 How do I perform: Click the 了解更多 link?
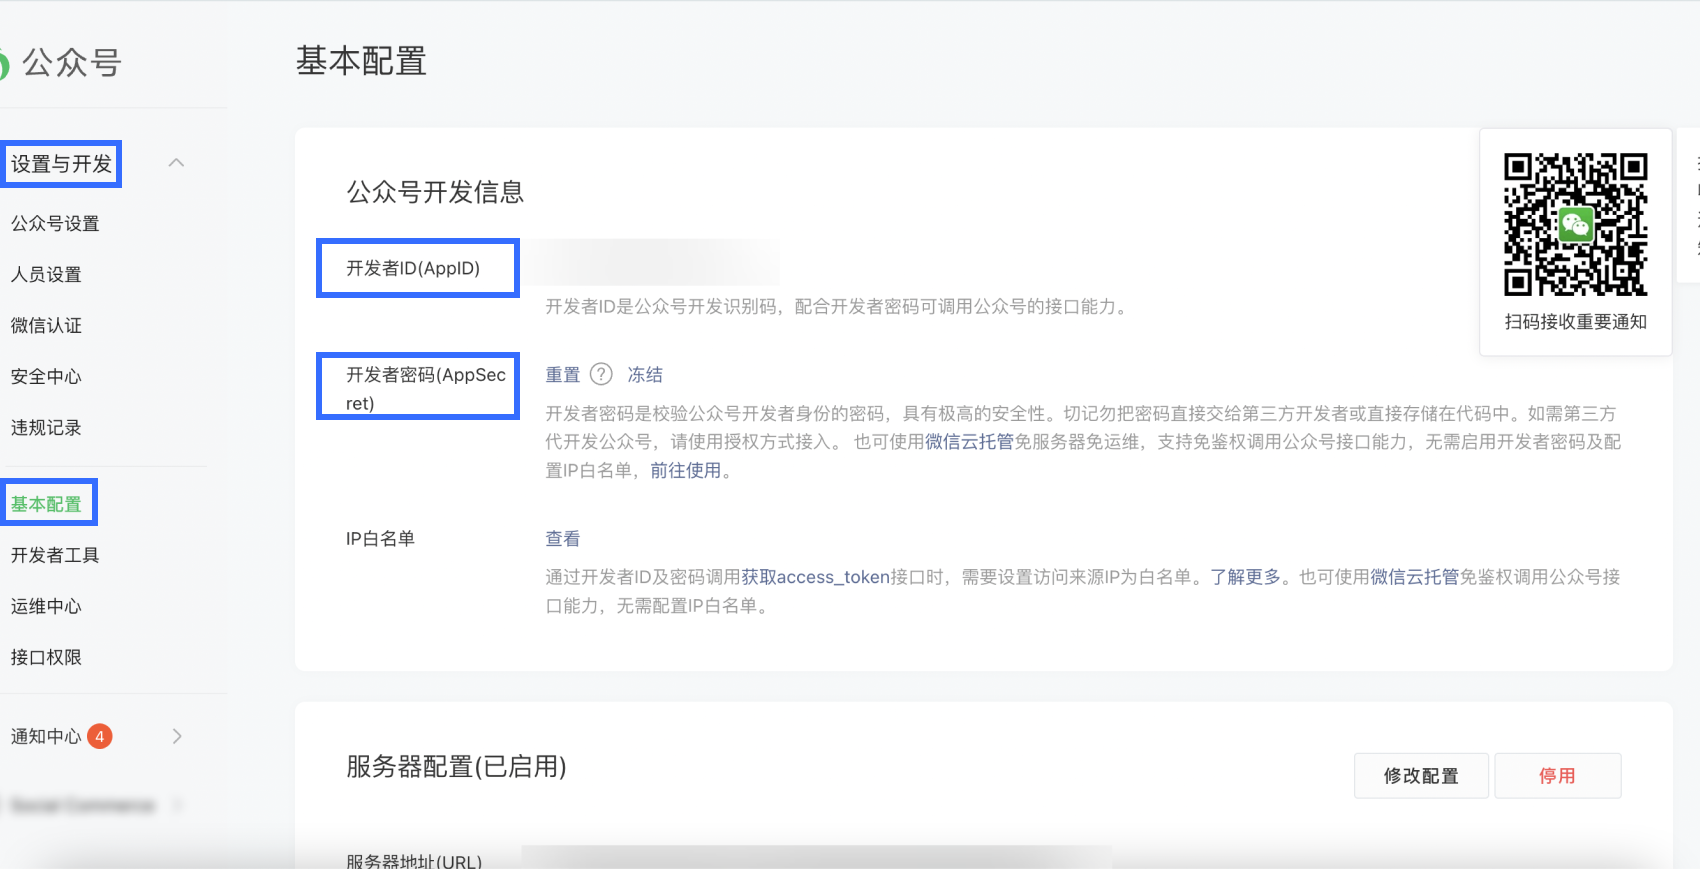[1246, 577]
